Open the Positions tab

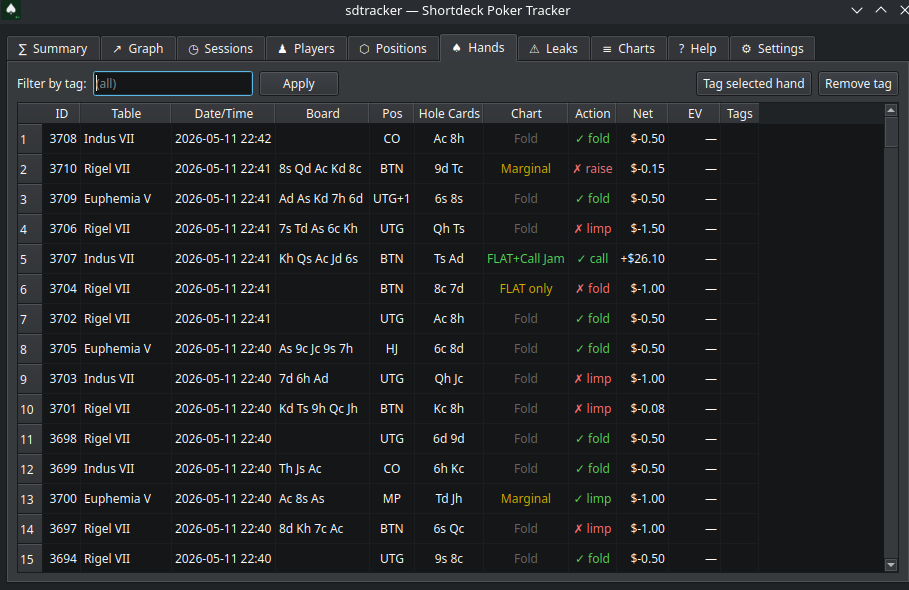393,49
